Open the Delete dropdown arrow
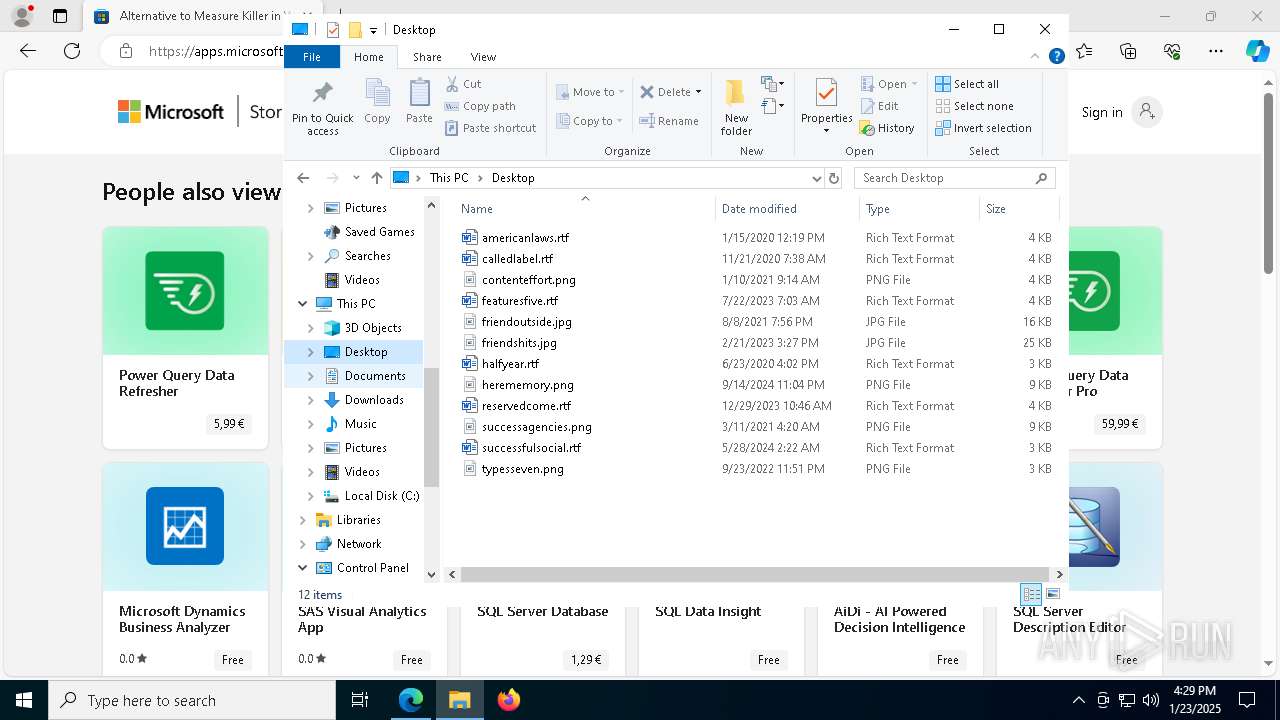 pyautogui.click(x=698, y=92)
